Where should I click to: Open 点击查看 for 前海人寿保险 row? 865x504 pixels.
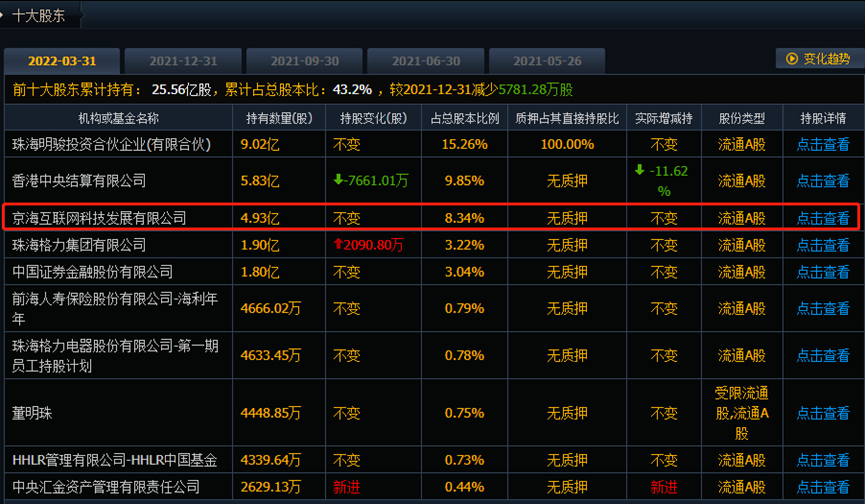[x=823, y=309]
